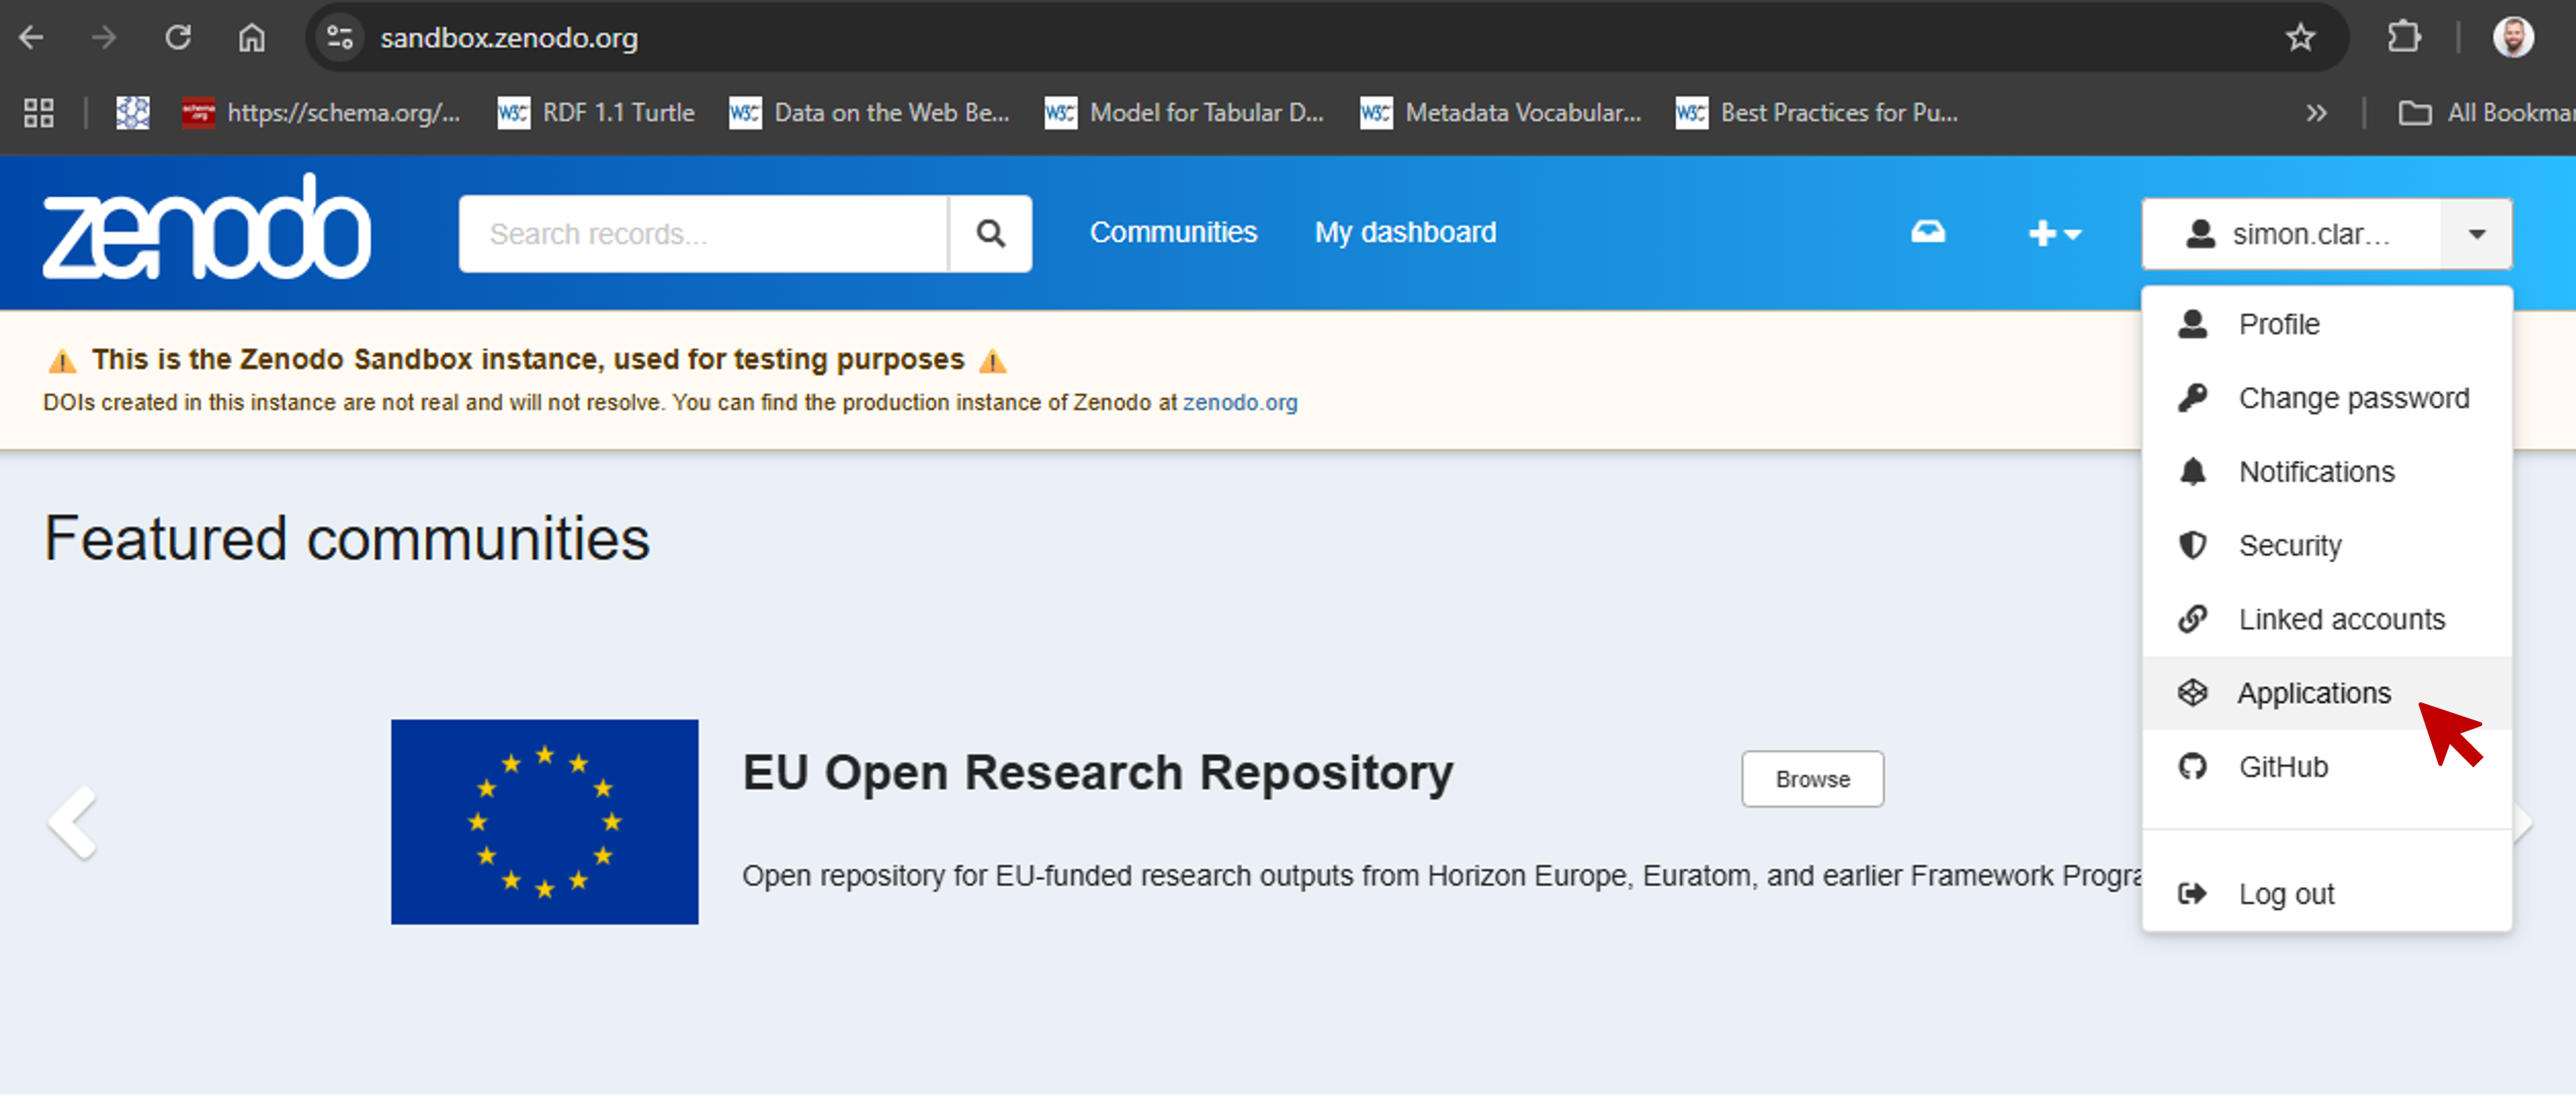Follow the zenodo.org production link
Screen dimensions: 2576x1117
[x=1240, y=403]
